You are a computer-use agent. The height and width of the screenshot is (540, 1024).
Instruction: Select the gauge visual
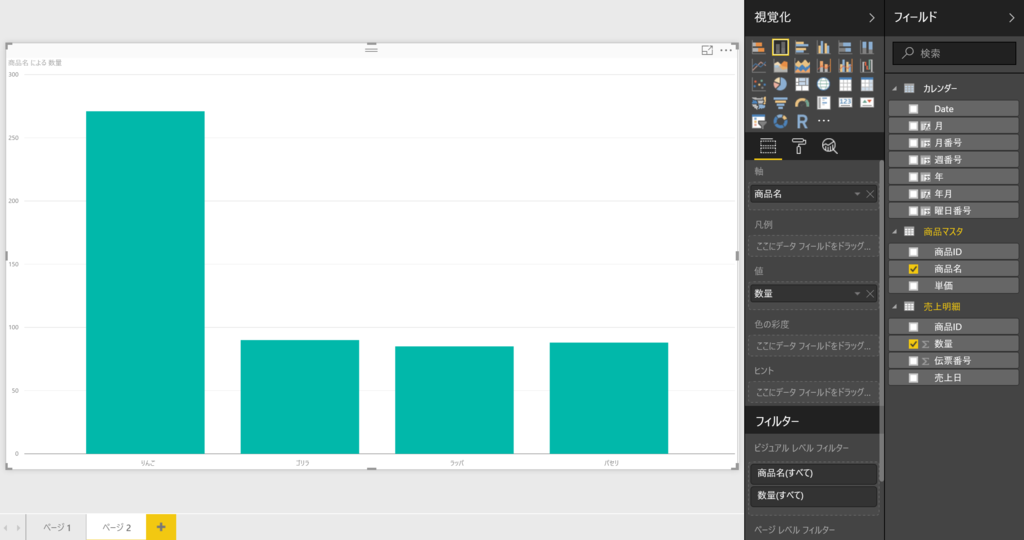pyautogui.click(x=802, y=103)
